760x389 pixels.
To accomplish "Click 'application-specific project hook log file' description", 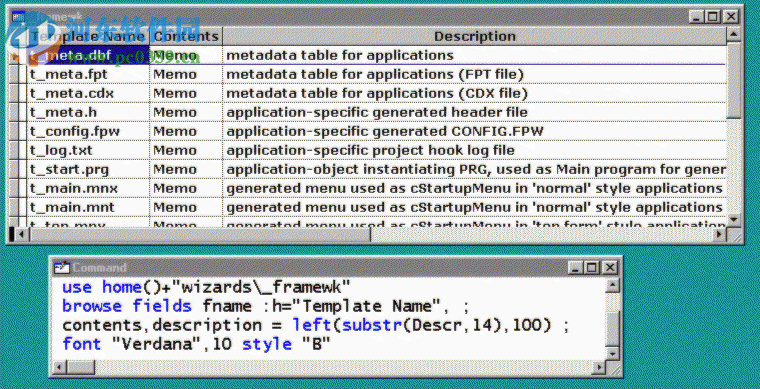I will point(370,150).
